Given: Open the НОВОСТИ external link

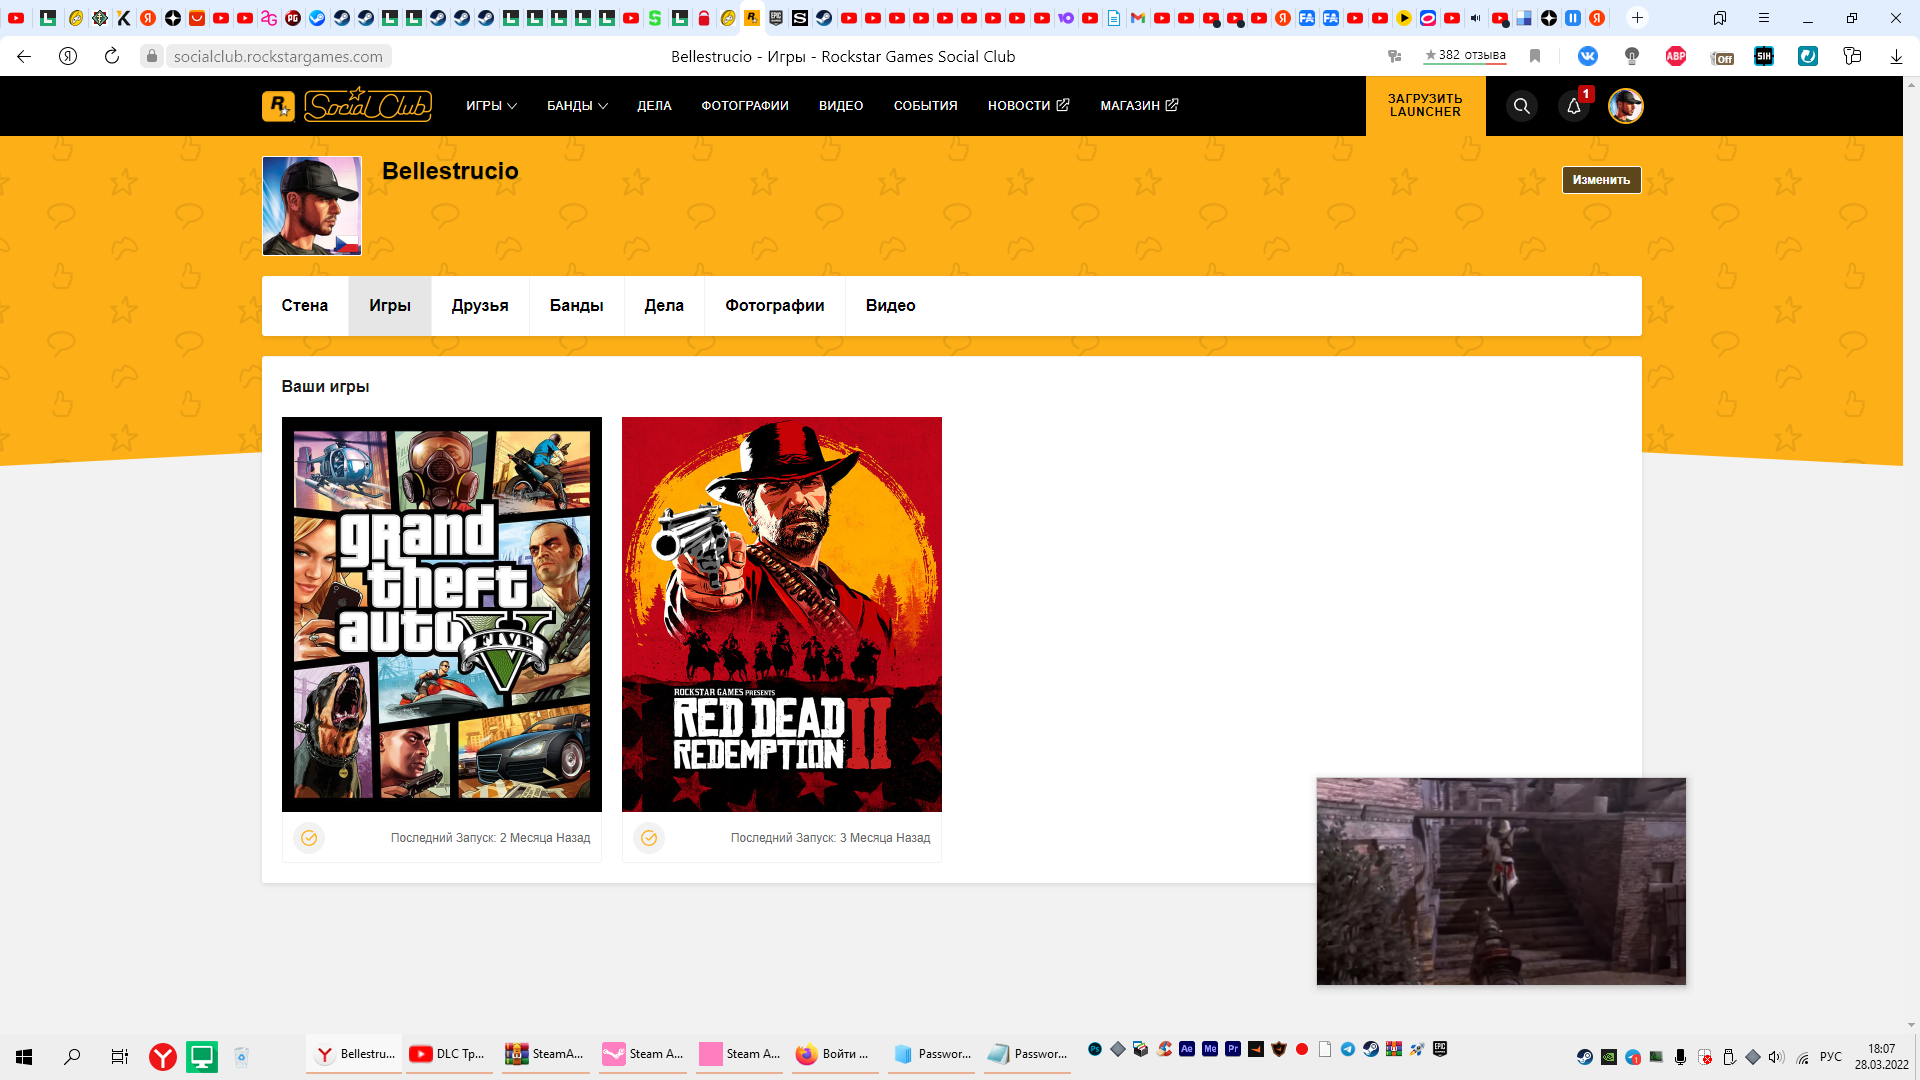Looking at the screenshot, I should coord(1028,105).
